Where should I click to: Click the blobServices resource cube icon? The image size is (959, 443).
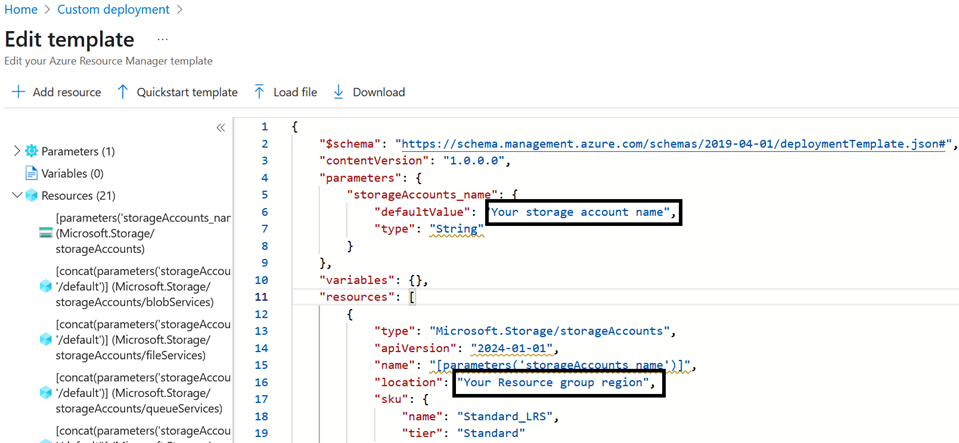click(45, 286)
